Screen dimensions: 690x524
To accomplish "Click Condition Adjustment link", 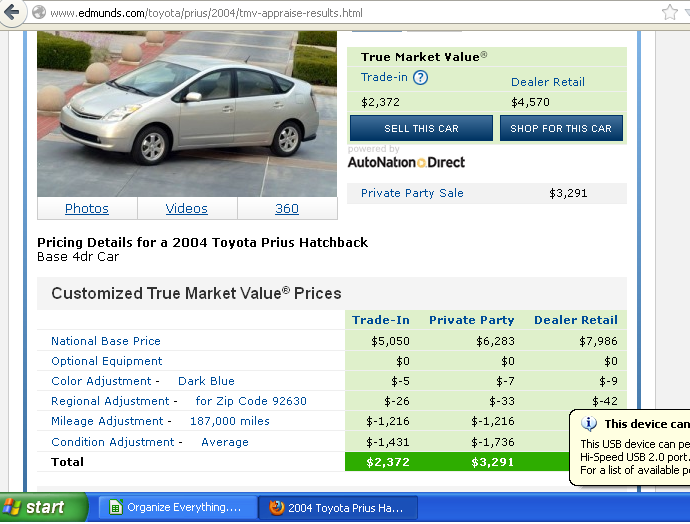I will 113,442.
